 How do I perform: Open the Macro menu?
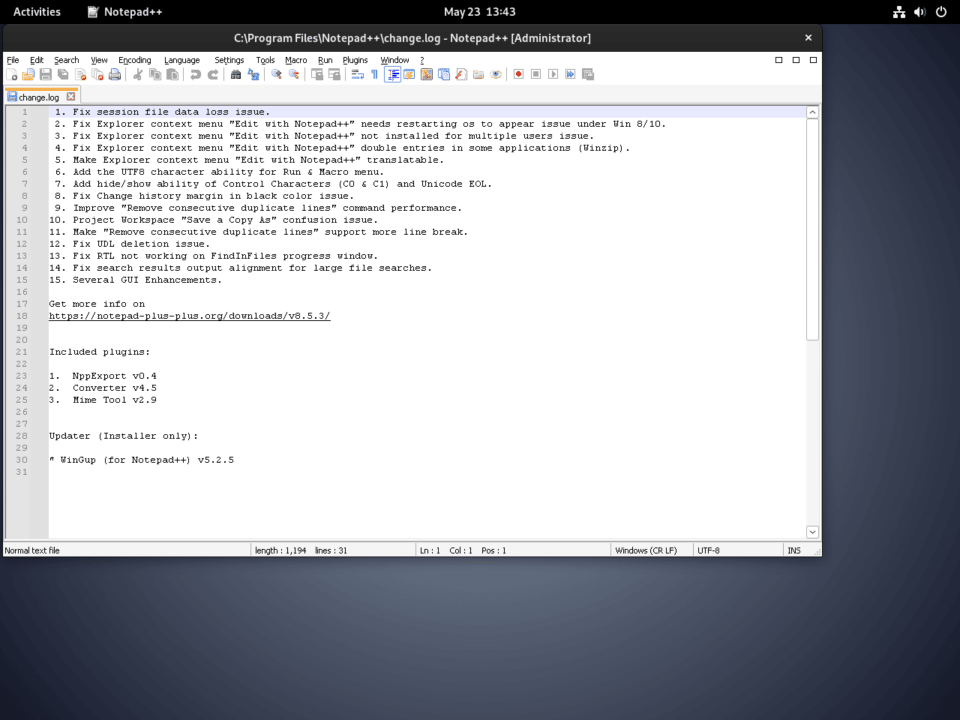coord(295,59)
